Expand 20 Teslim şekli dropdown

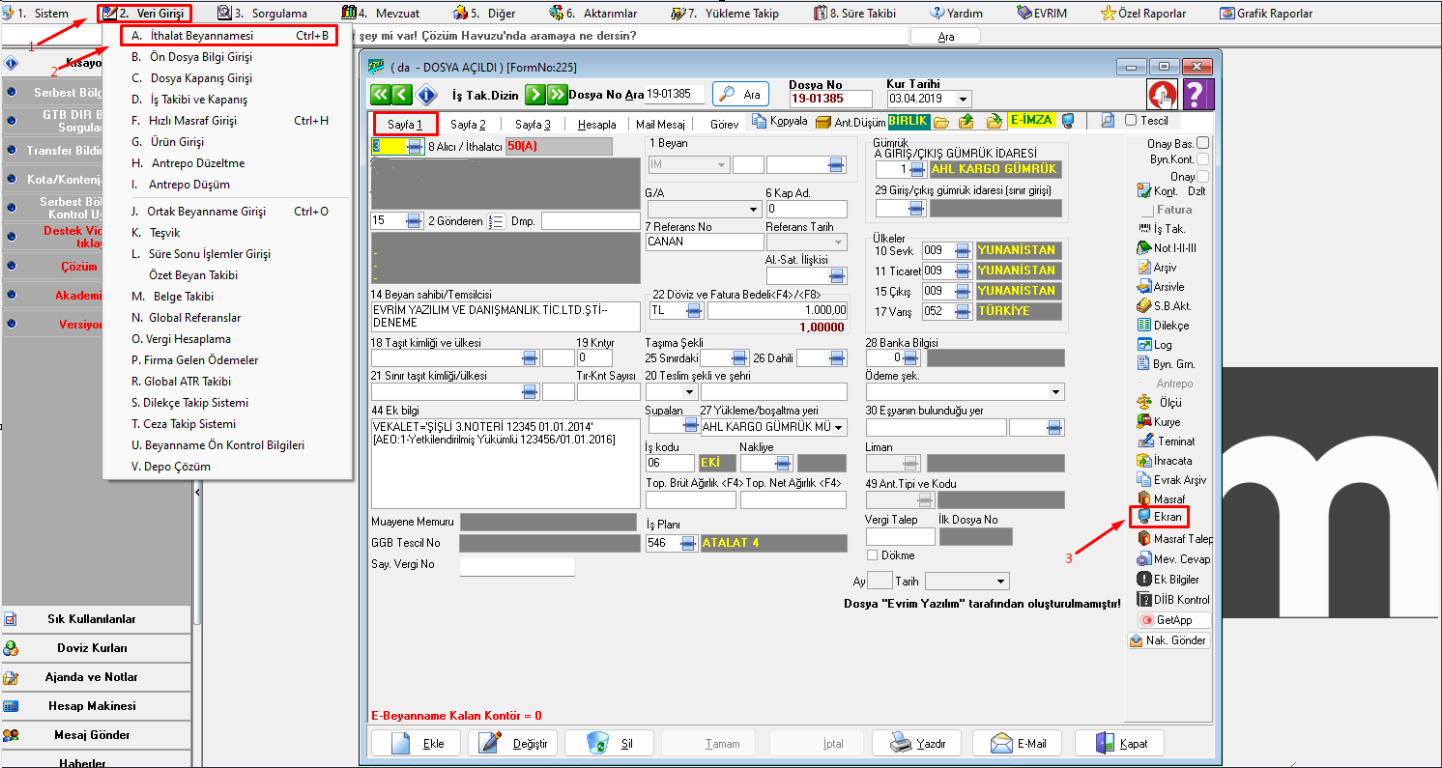(x=690, y=392)
